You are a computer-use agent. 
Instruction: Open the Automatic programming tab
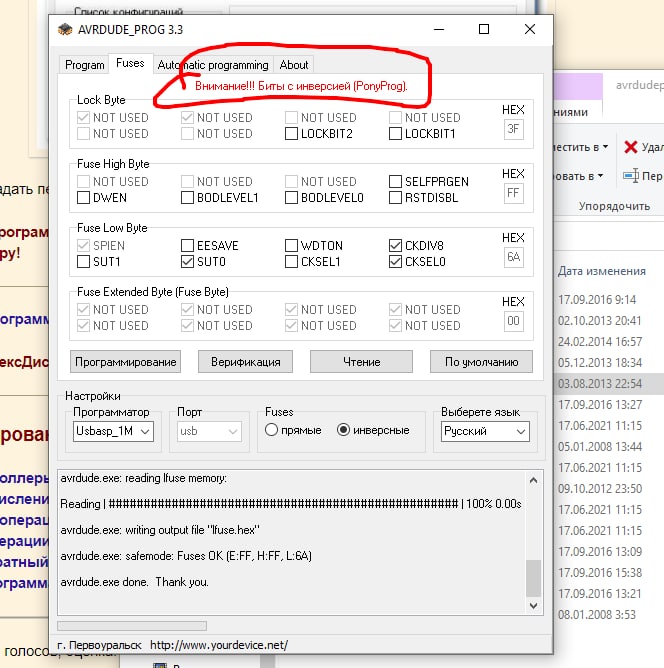click(x=213, y=65)
